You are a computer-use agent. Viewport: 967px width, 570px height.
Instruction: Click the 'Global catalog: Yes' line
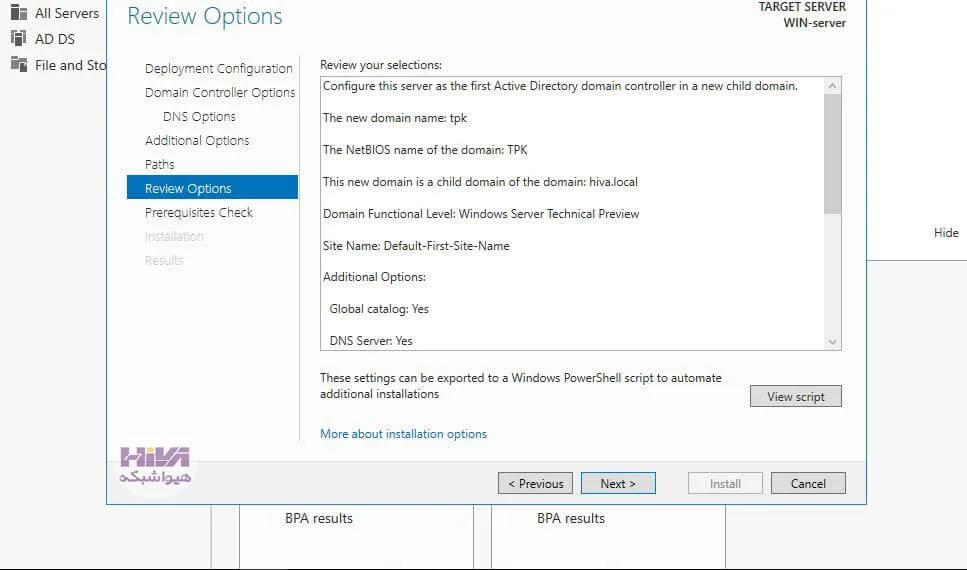click(x=379, y=309)
